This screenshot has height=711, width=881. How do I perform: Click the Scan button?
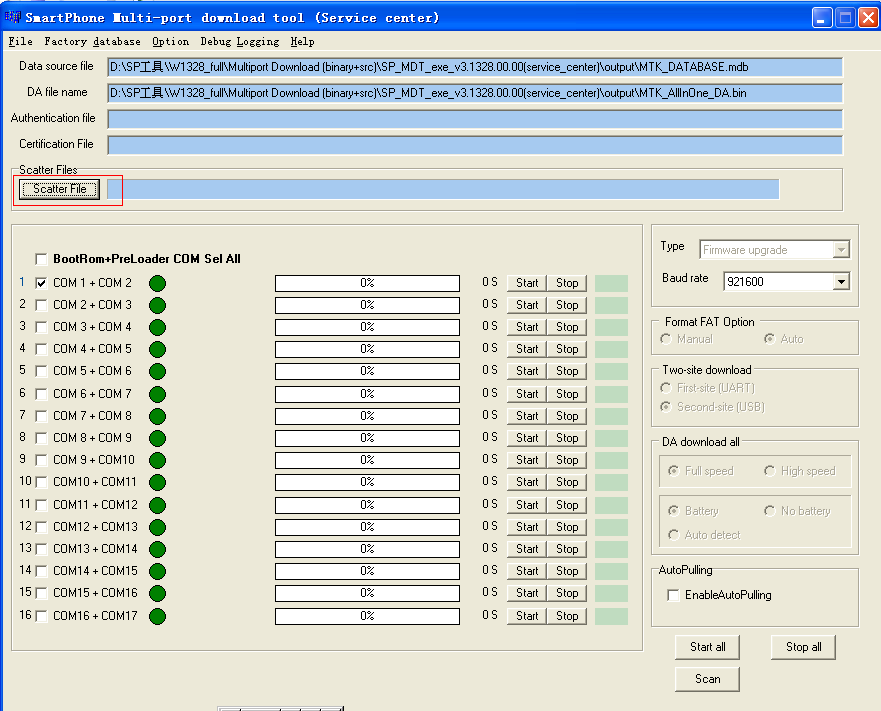click(x=707, y=679)
